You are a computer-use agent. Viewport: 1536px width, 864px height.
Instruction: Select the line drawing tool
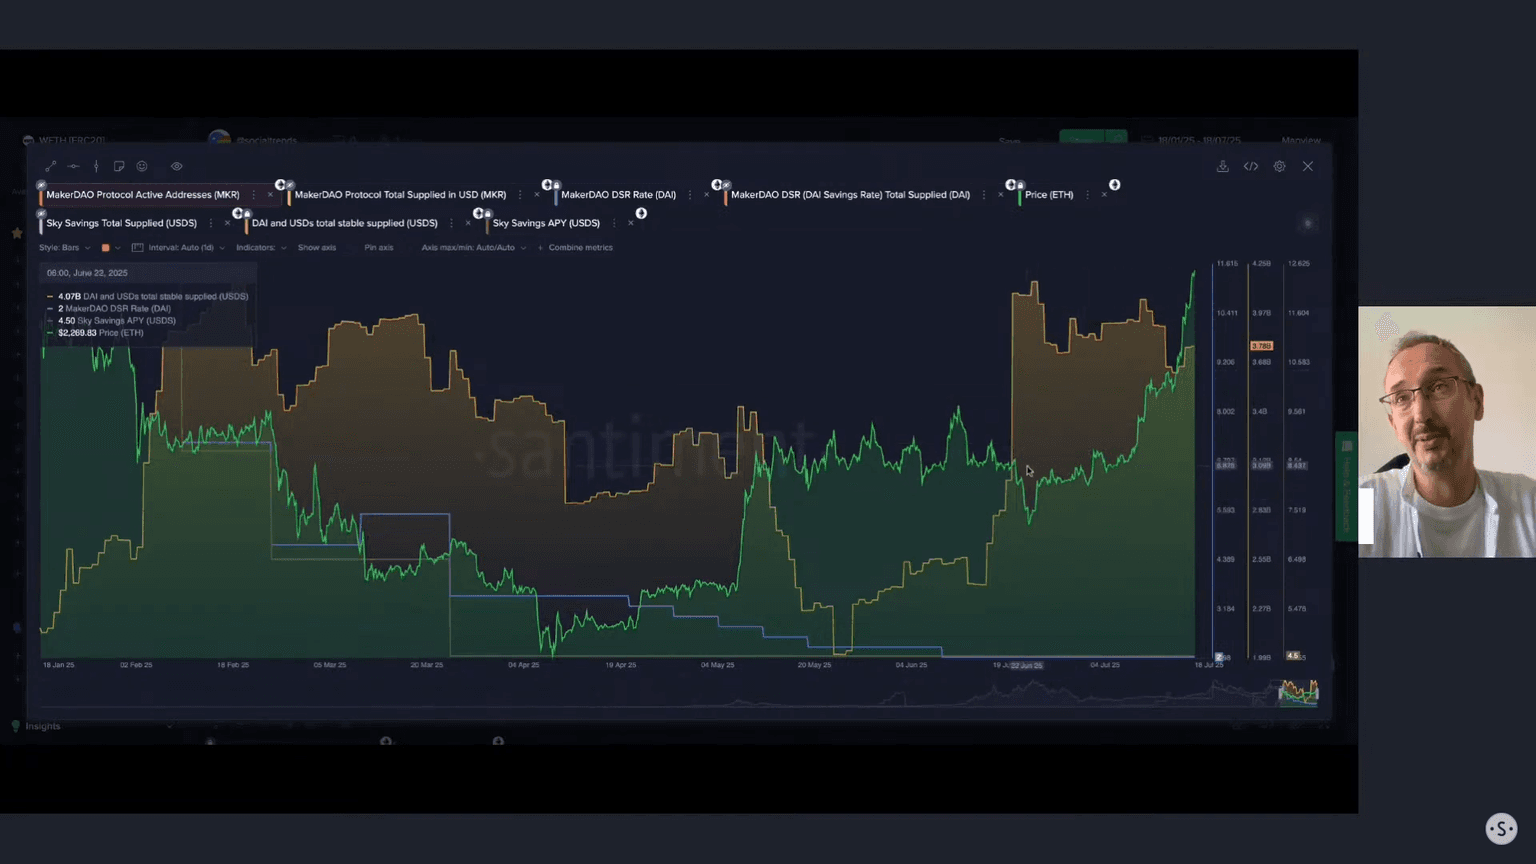[51, 166]
